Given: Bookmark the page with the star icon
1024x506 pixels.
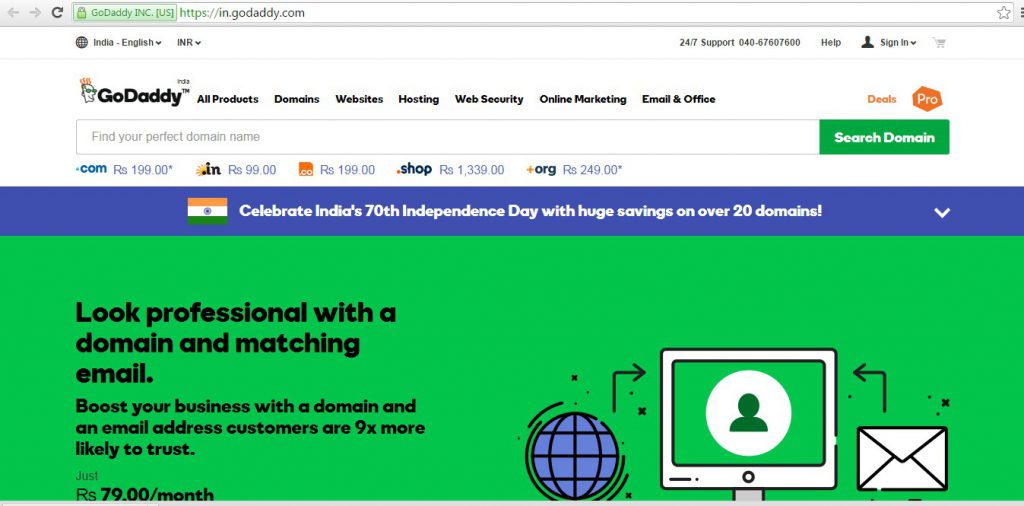Looking at the screenshot, I should (x=1003, y=12).
